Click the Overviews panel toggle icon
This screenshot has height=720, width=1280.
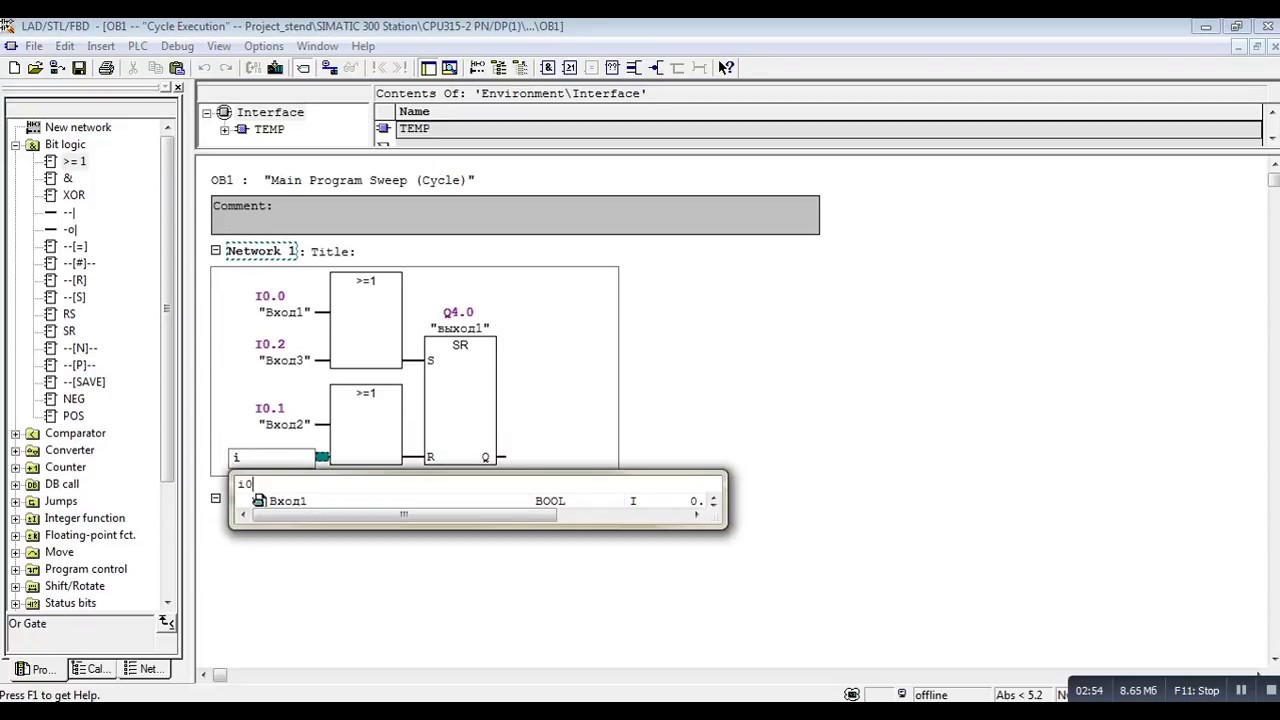coord(428,68)
